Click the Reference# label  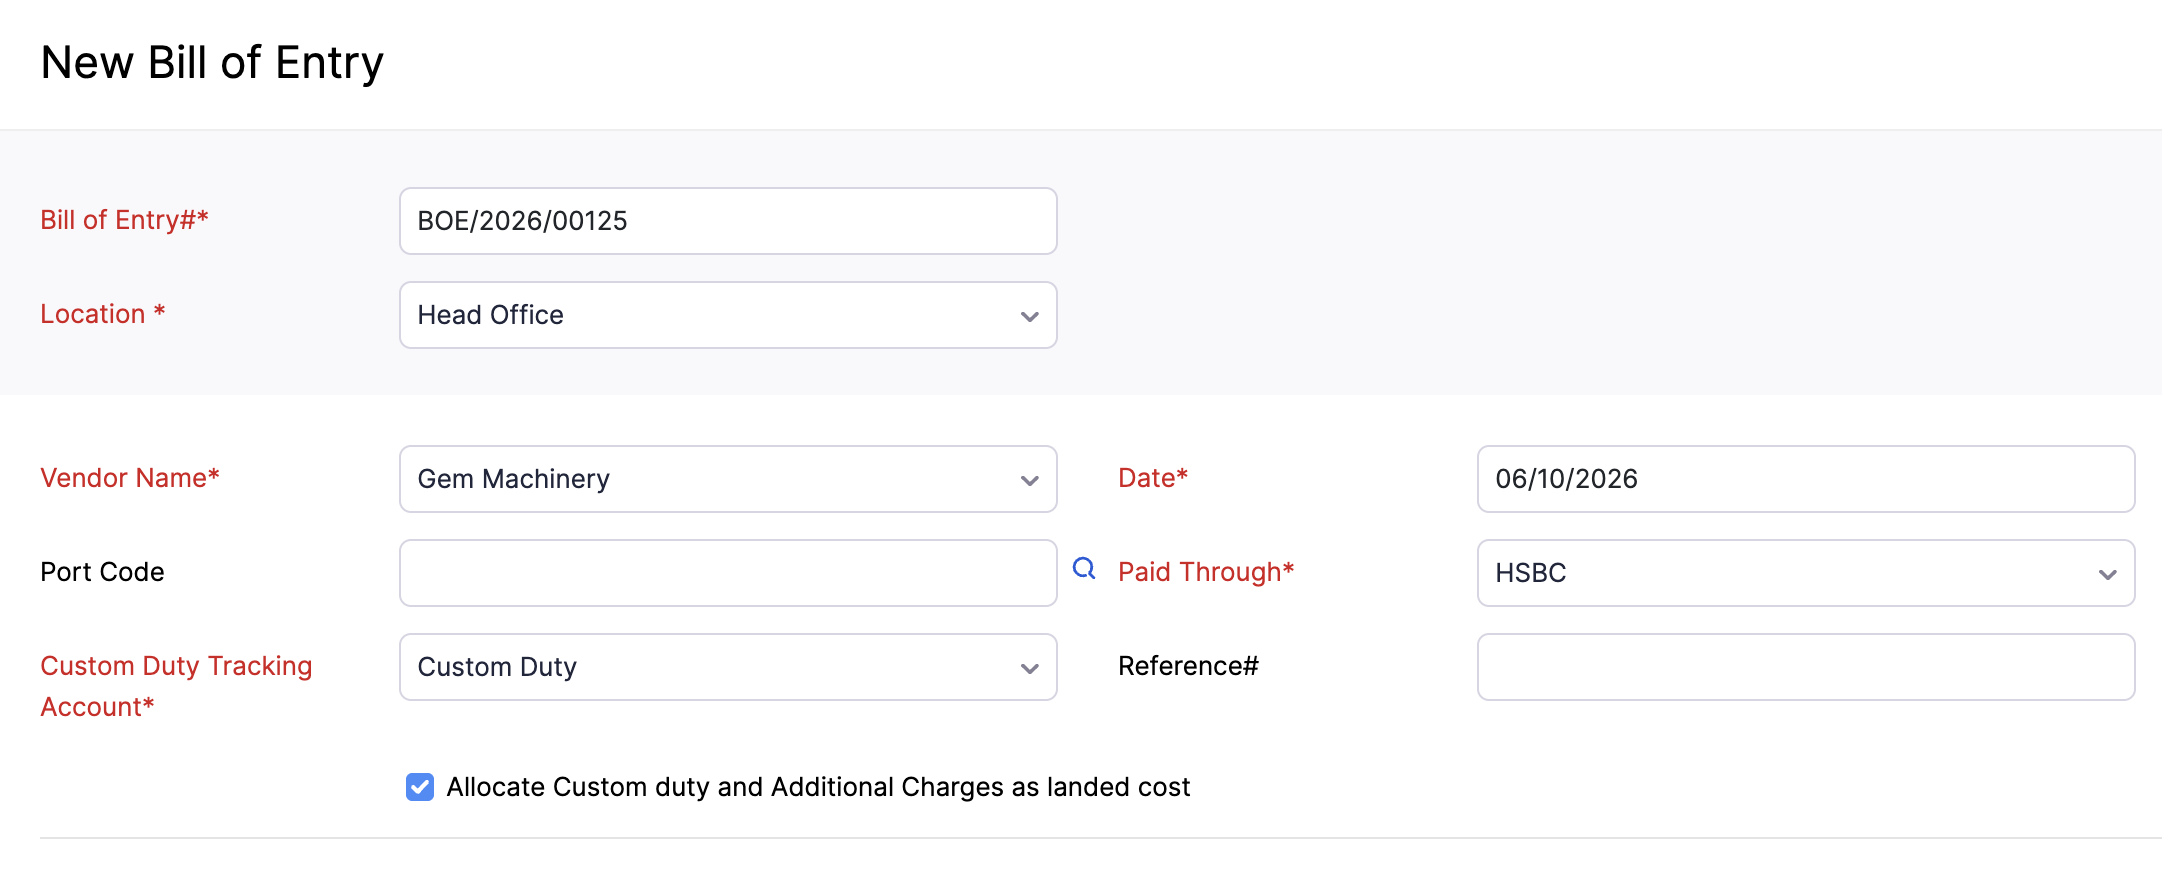[1188, 666]
